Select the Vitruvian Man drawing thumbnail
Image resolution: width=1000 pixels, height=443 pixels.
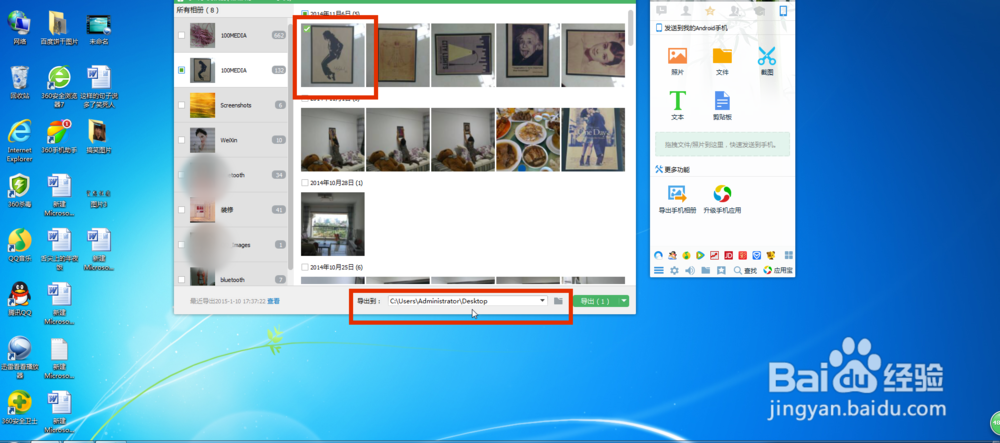pos(397,55)
